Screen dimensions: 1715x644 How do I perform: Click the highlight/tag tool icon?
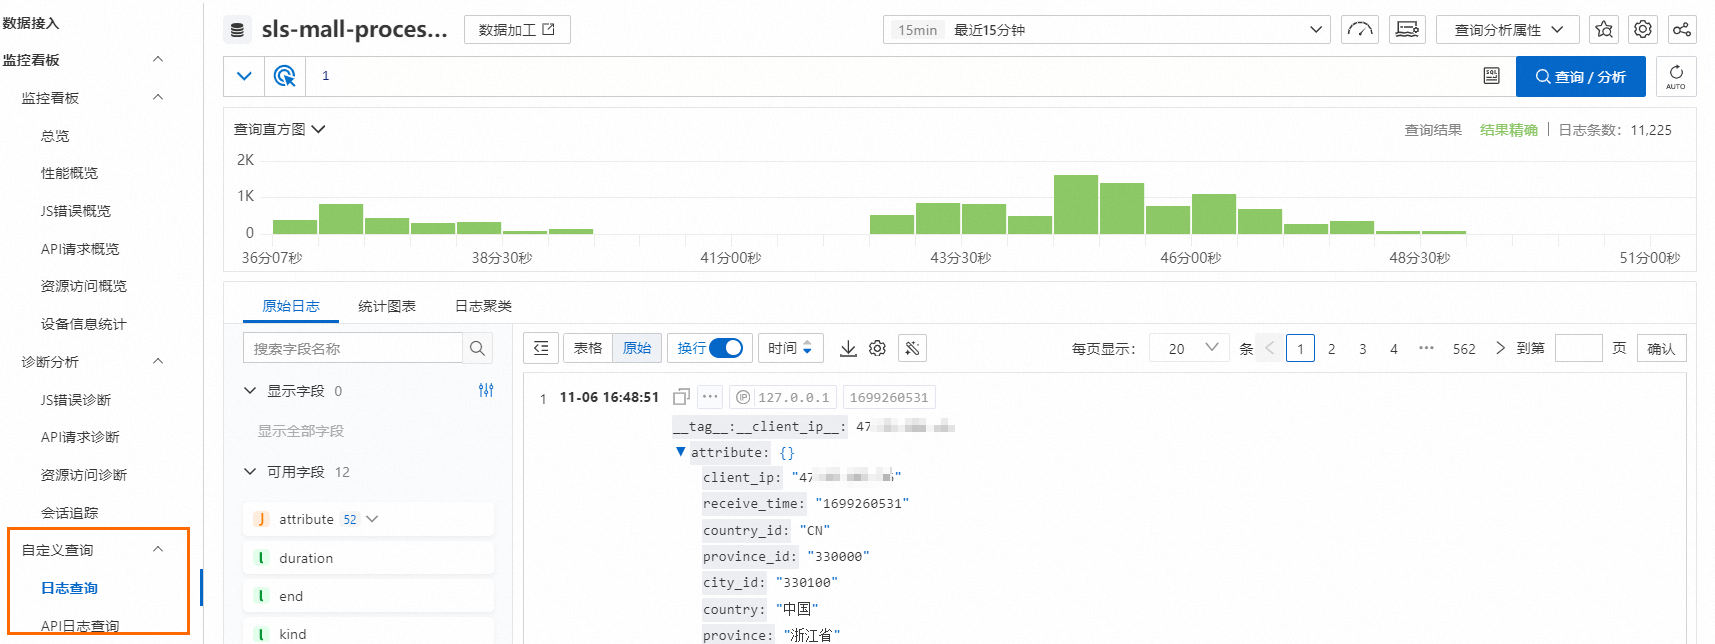tap(912, 348)
